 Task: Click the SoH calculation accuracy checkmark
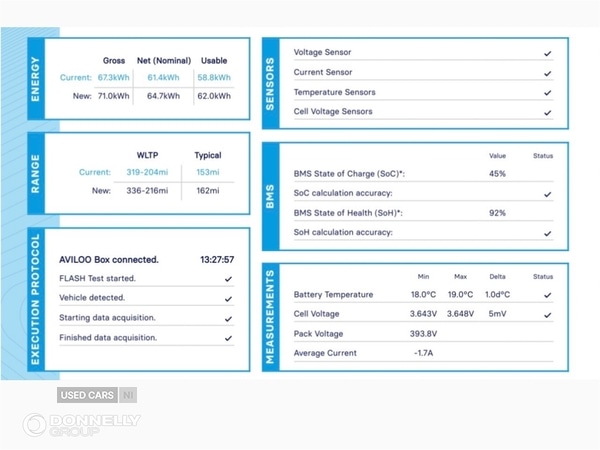pos(547,232)
